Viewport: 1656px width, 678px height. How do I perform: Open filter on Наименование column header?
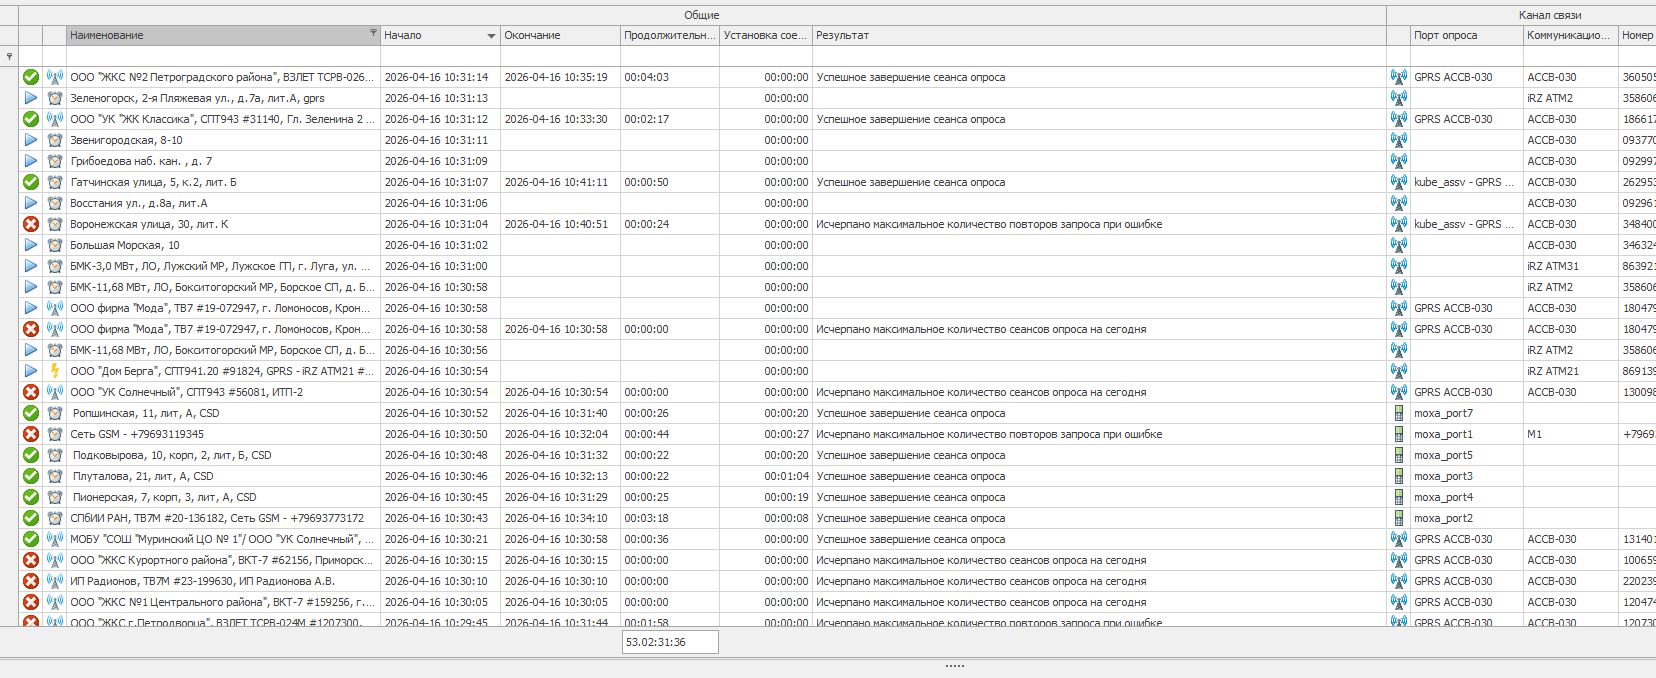click(373, 33)
